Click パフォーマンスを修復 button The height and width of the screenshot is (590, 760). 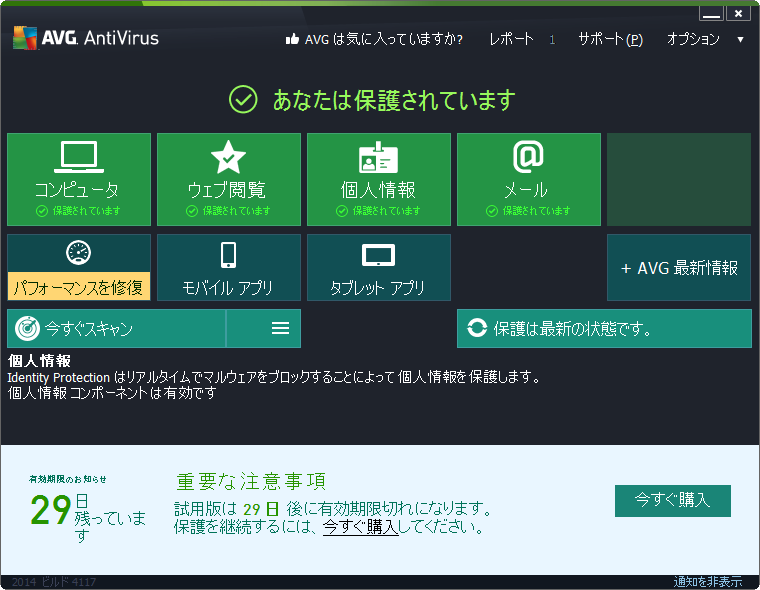pos(79,287)
